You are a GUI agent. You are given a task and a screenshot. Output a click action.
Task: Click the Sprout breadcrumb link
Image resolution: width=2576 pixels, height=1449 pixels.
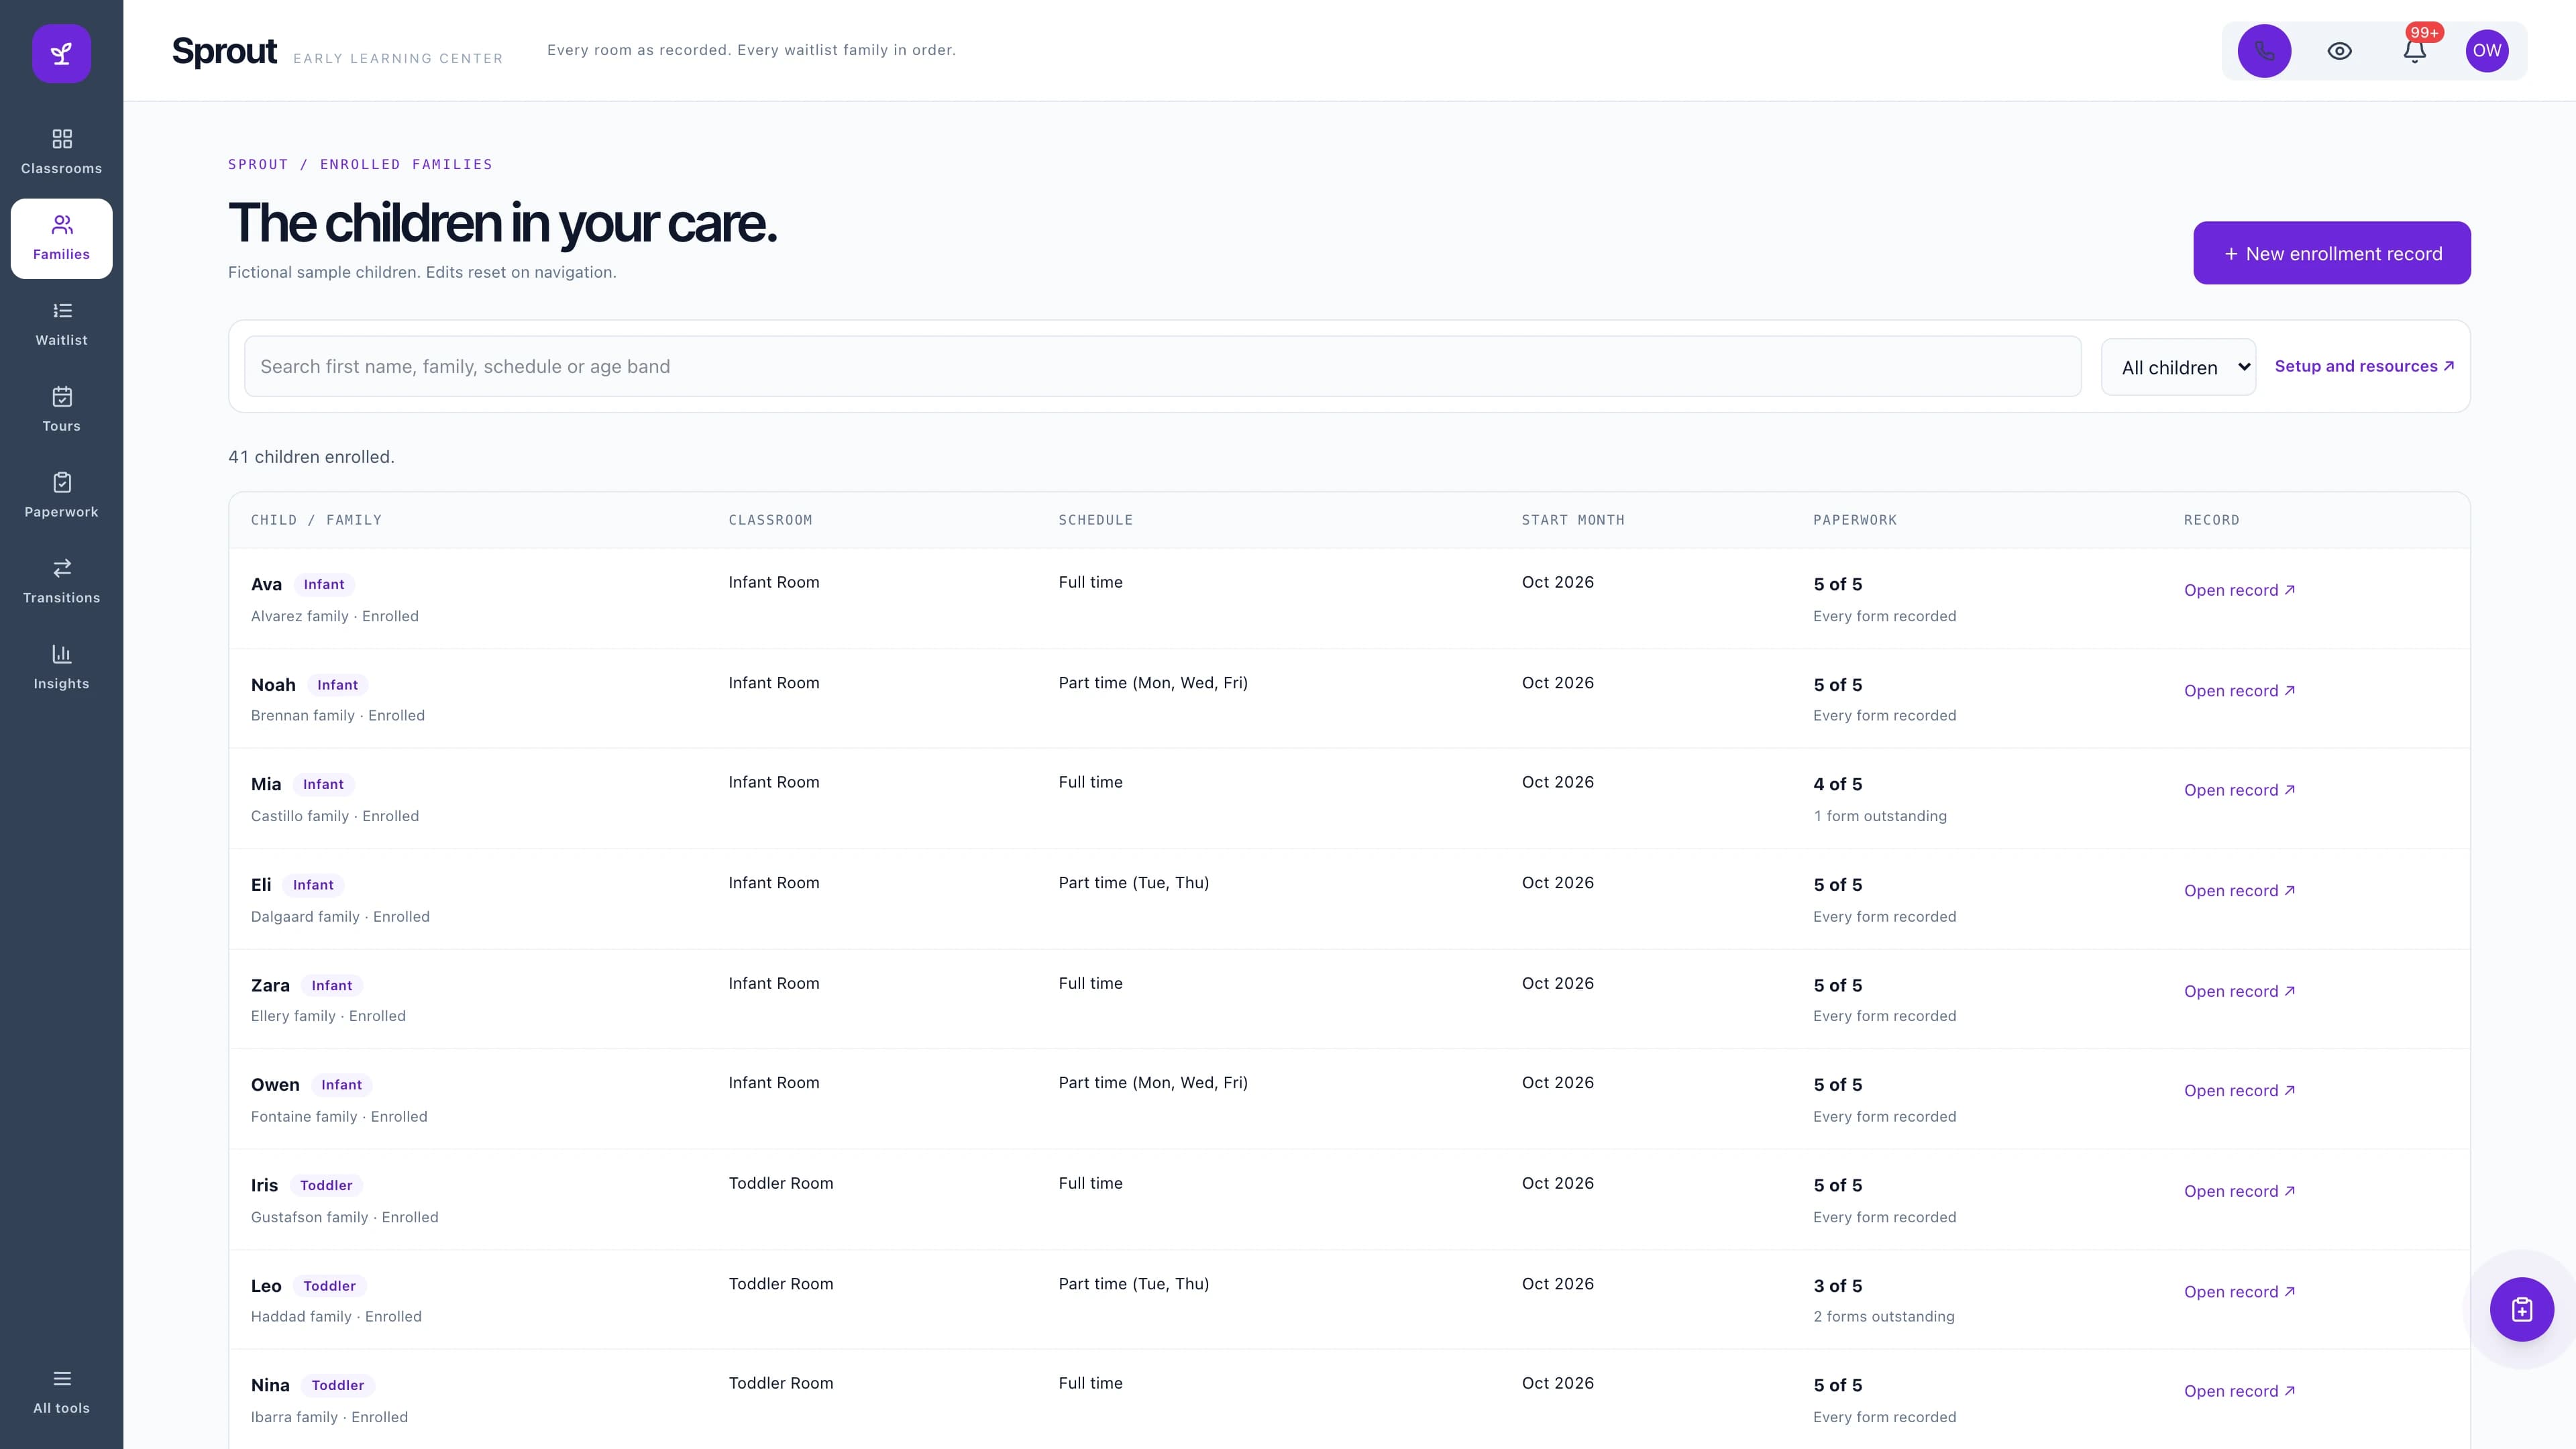pyautogui.click(x=258, y=164)
